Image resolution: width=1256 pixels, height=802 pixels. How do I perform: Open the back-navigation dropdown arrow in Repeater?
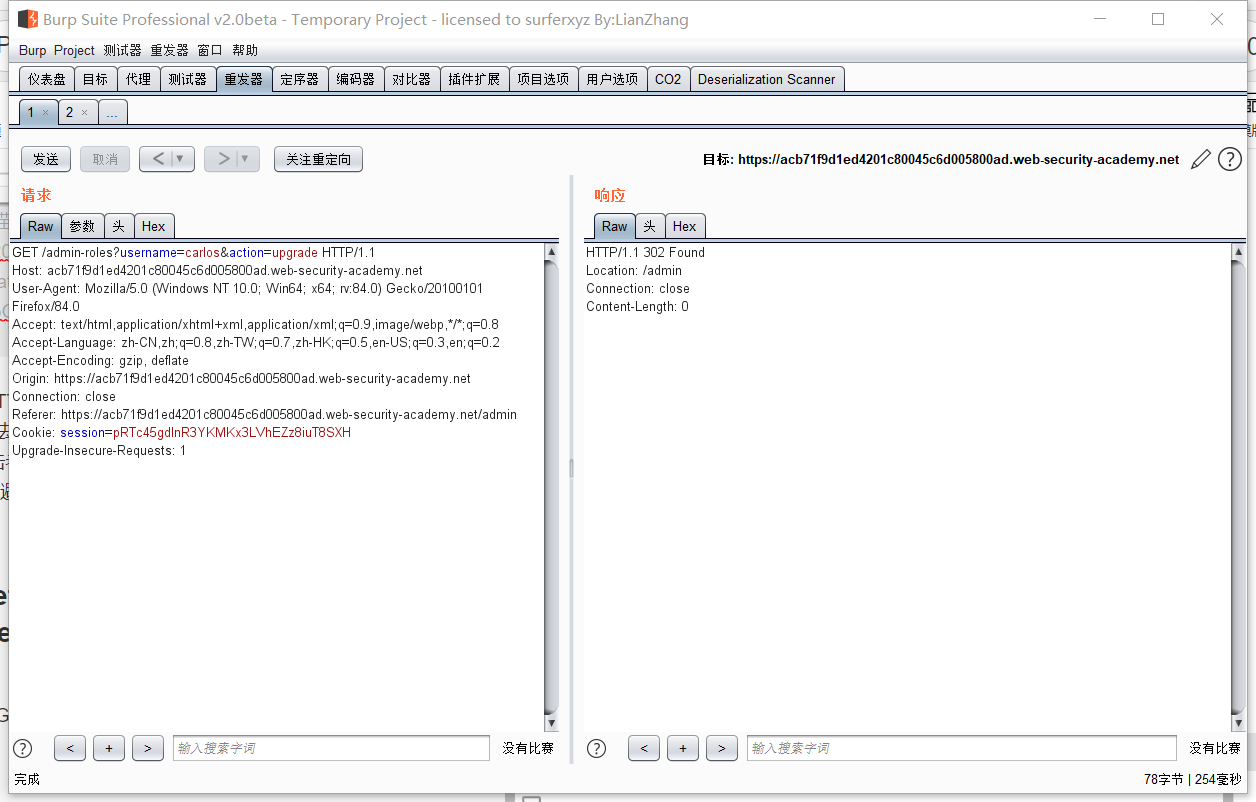[x=182, y=158]
